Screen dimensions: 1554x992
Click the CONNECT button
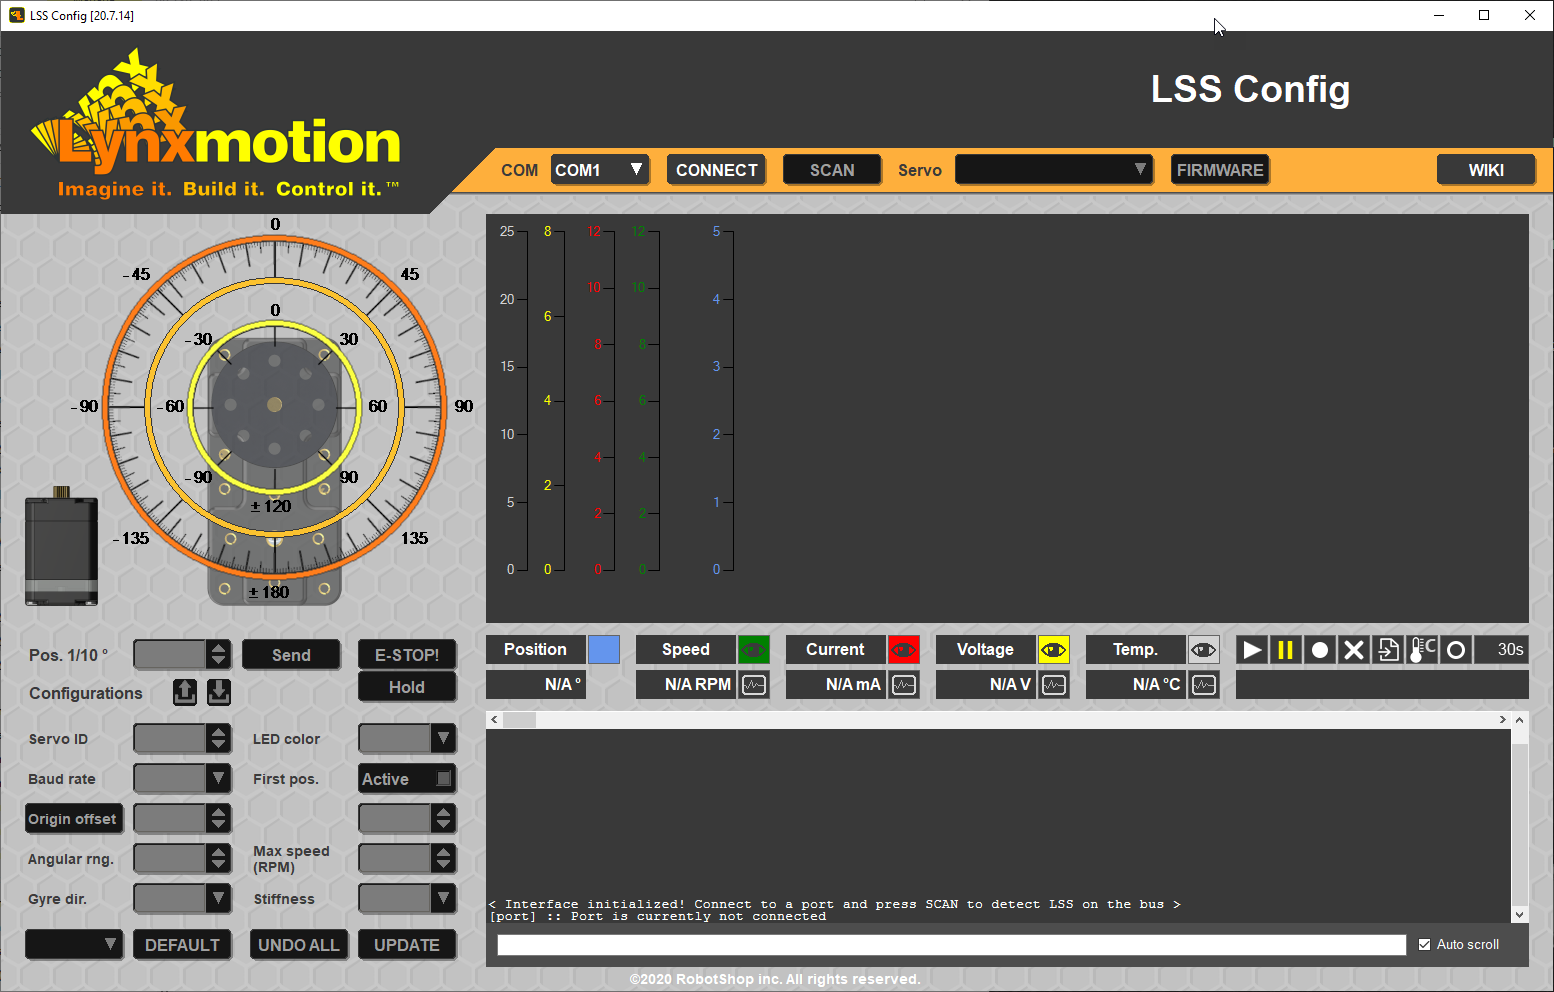(716, 170)
